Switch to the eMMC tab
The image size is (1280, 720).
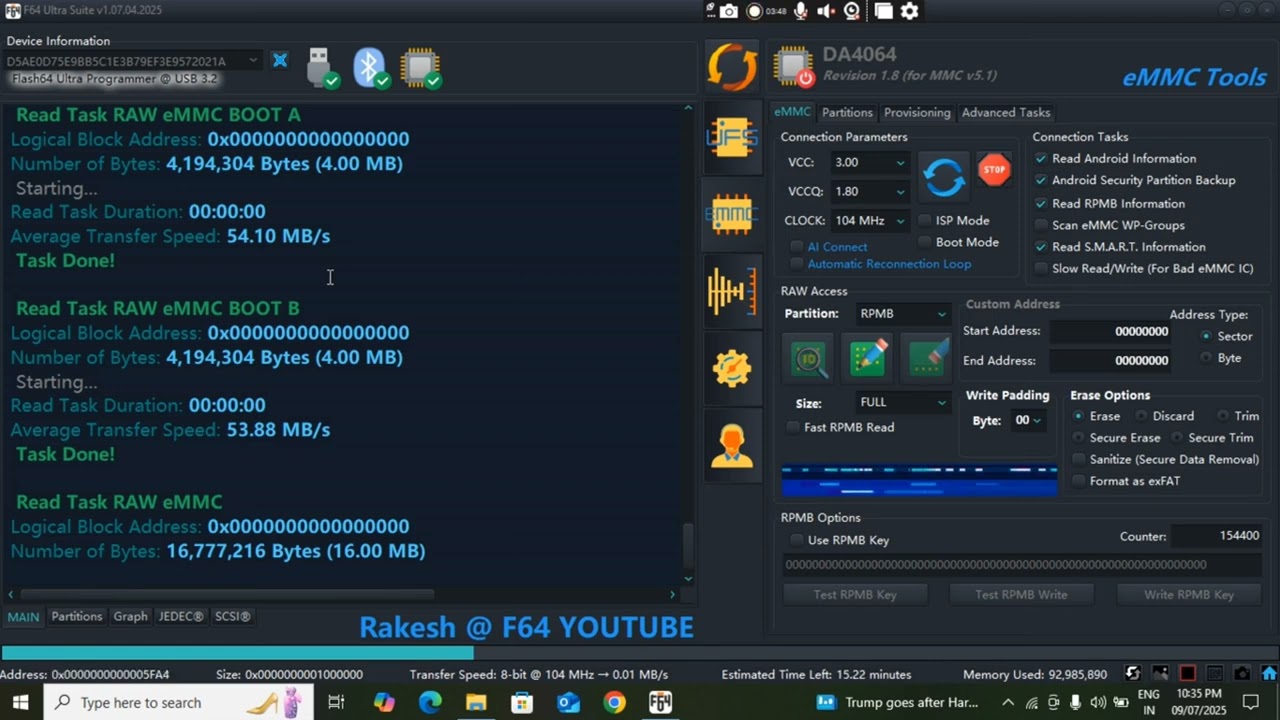[x=793, y=113]
